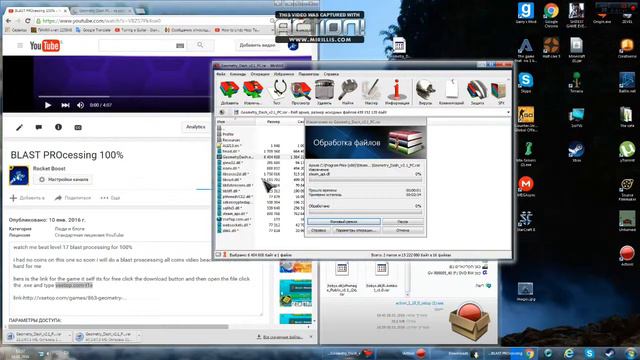Open uTorrent desktop icon
This screenshot has width=640, height=360.
click(627, 151)
